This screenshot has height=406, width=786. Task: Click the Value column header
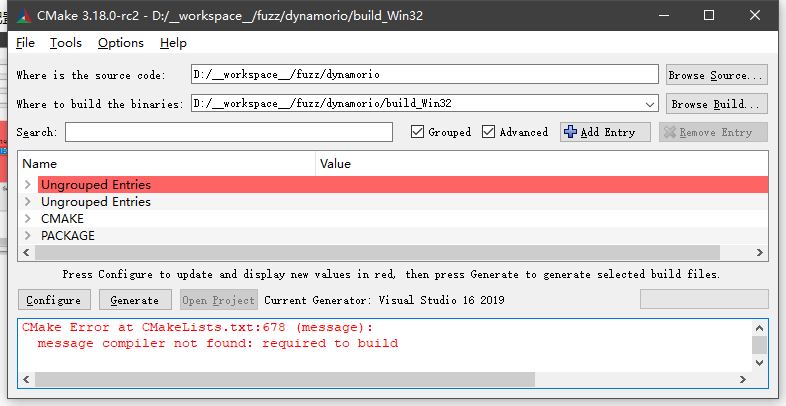click(x=542, y=164)
